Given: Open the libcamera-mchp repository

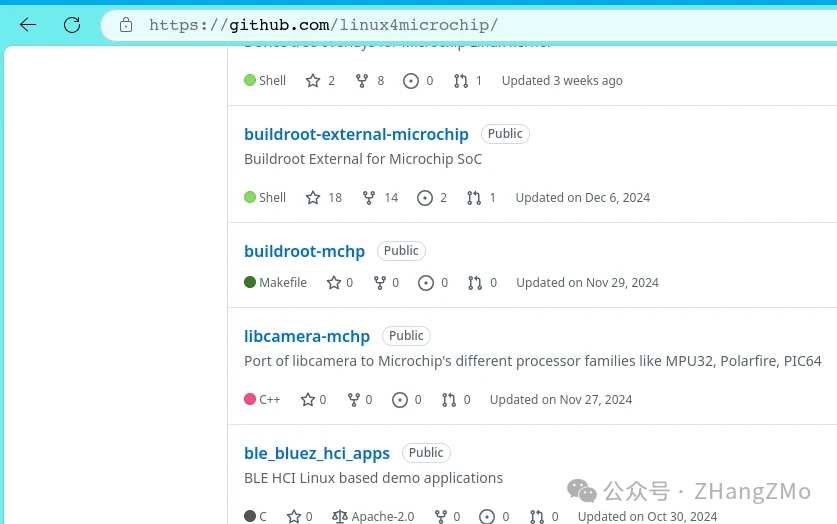Looking at the screenshot, I should [307, 336].
